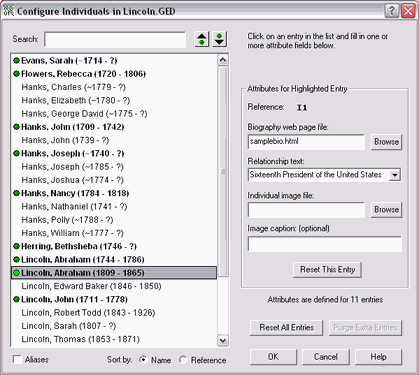Click the help question mark in title bar
This screenshot has width=419, height=375.
[392, 11]
